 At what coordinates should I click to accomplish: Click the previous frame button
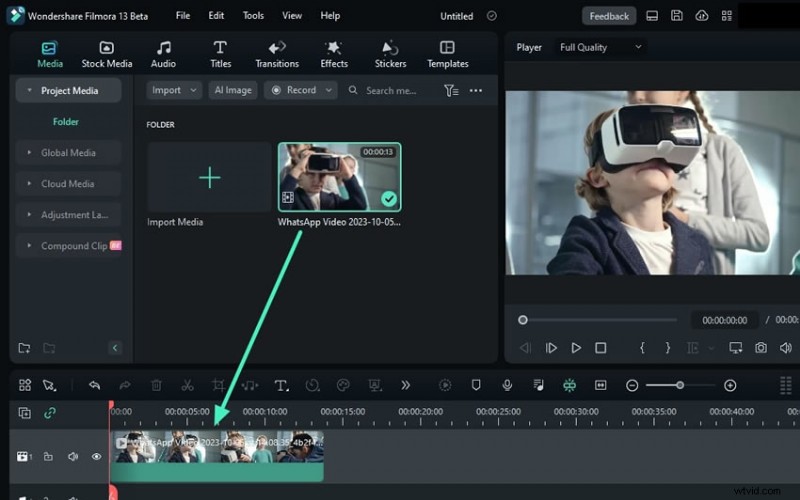pos(524,348)
